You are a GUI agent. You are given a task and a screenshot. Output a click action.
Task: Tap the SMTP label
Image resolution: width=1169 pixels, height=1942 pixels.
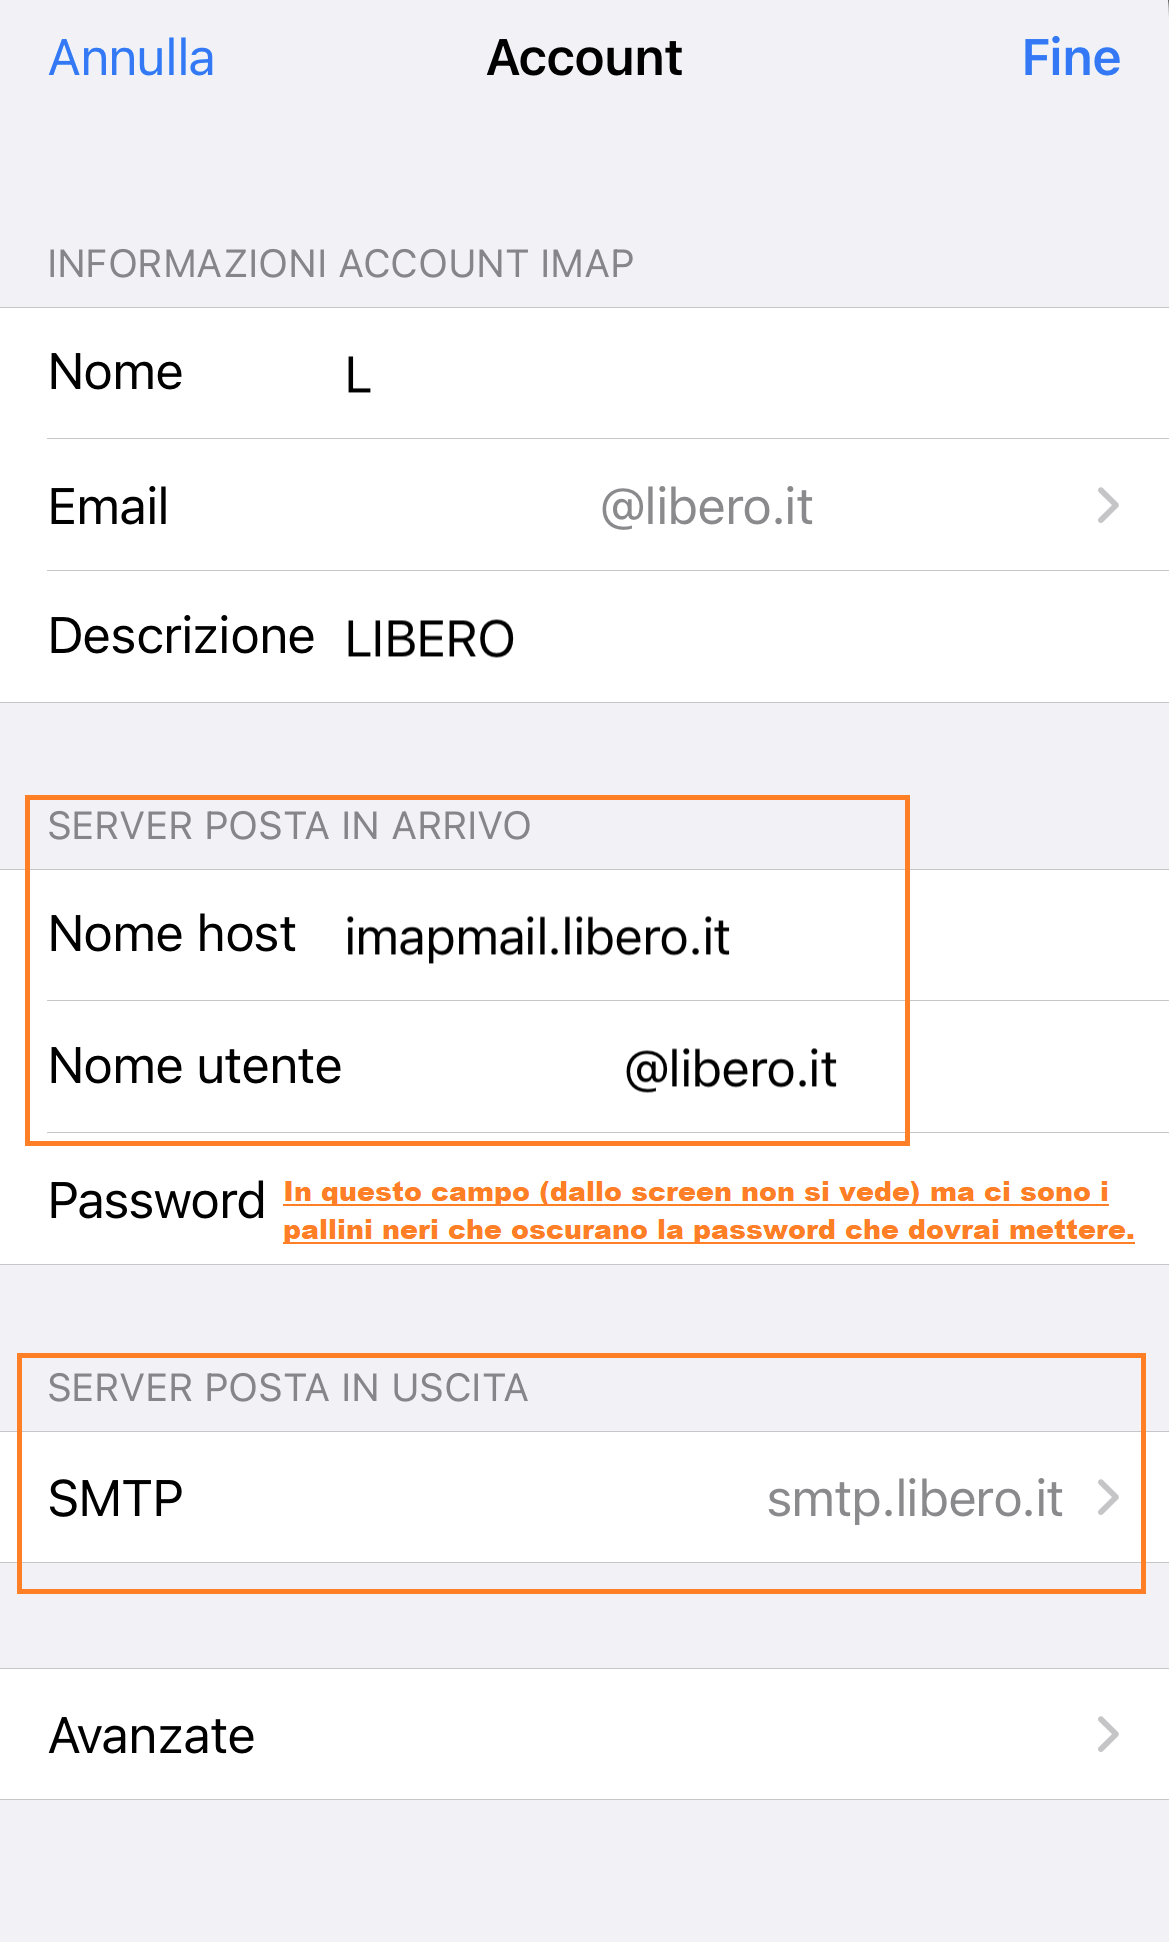(116, 1499)
